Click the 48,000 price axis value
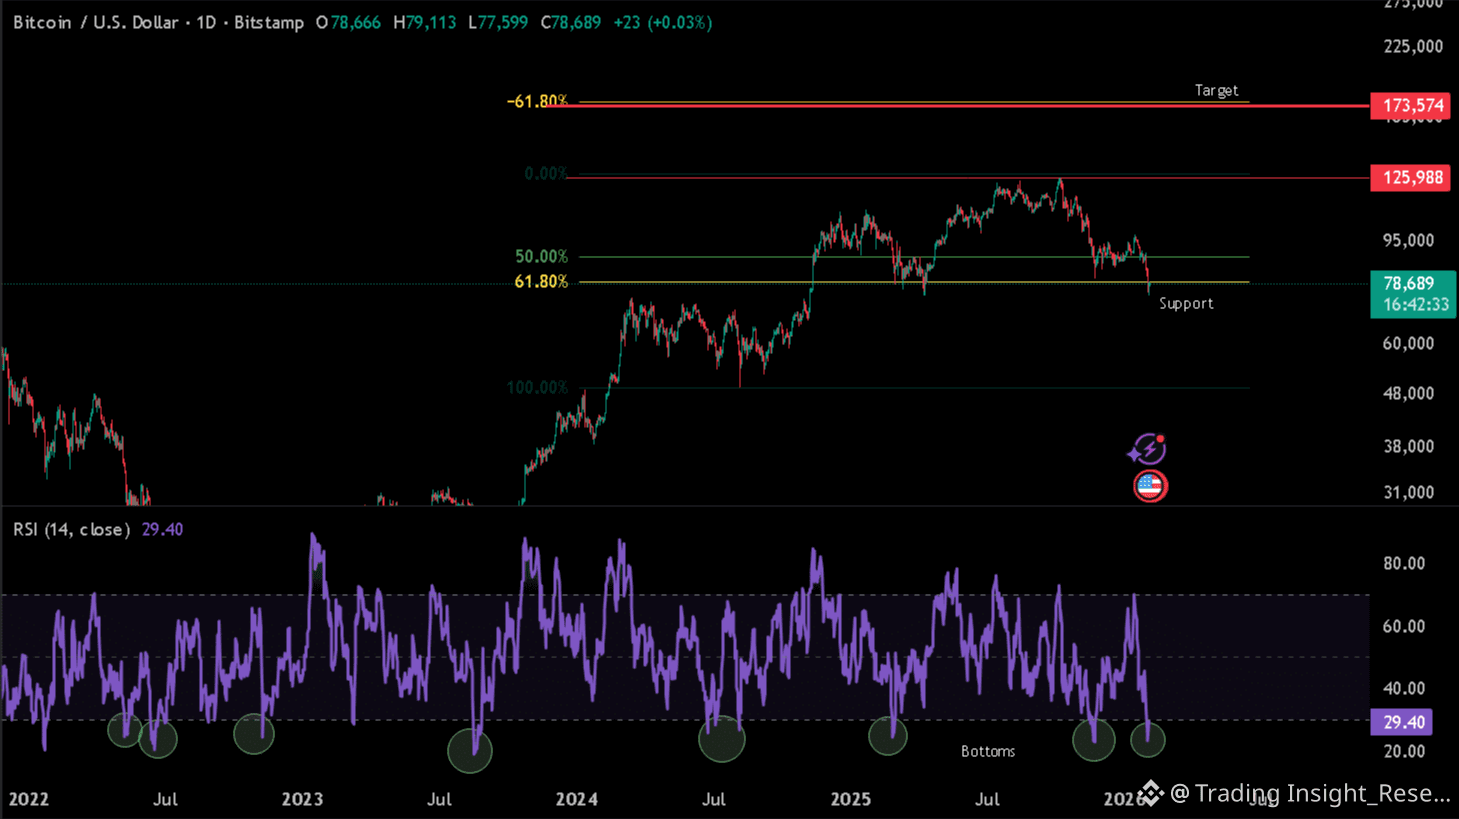Image resolution: width=1459 pixels, height=819 pixels. tap(1408, 393)
